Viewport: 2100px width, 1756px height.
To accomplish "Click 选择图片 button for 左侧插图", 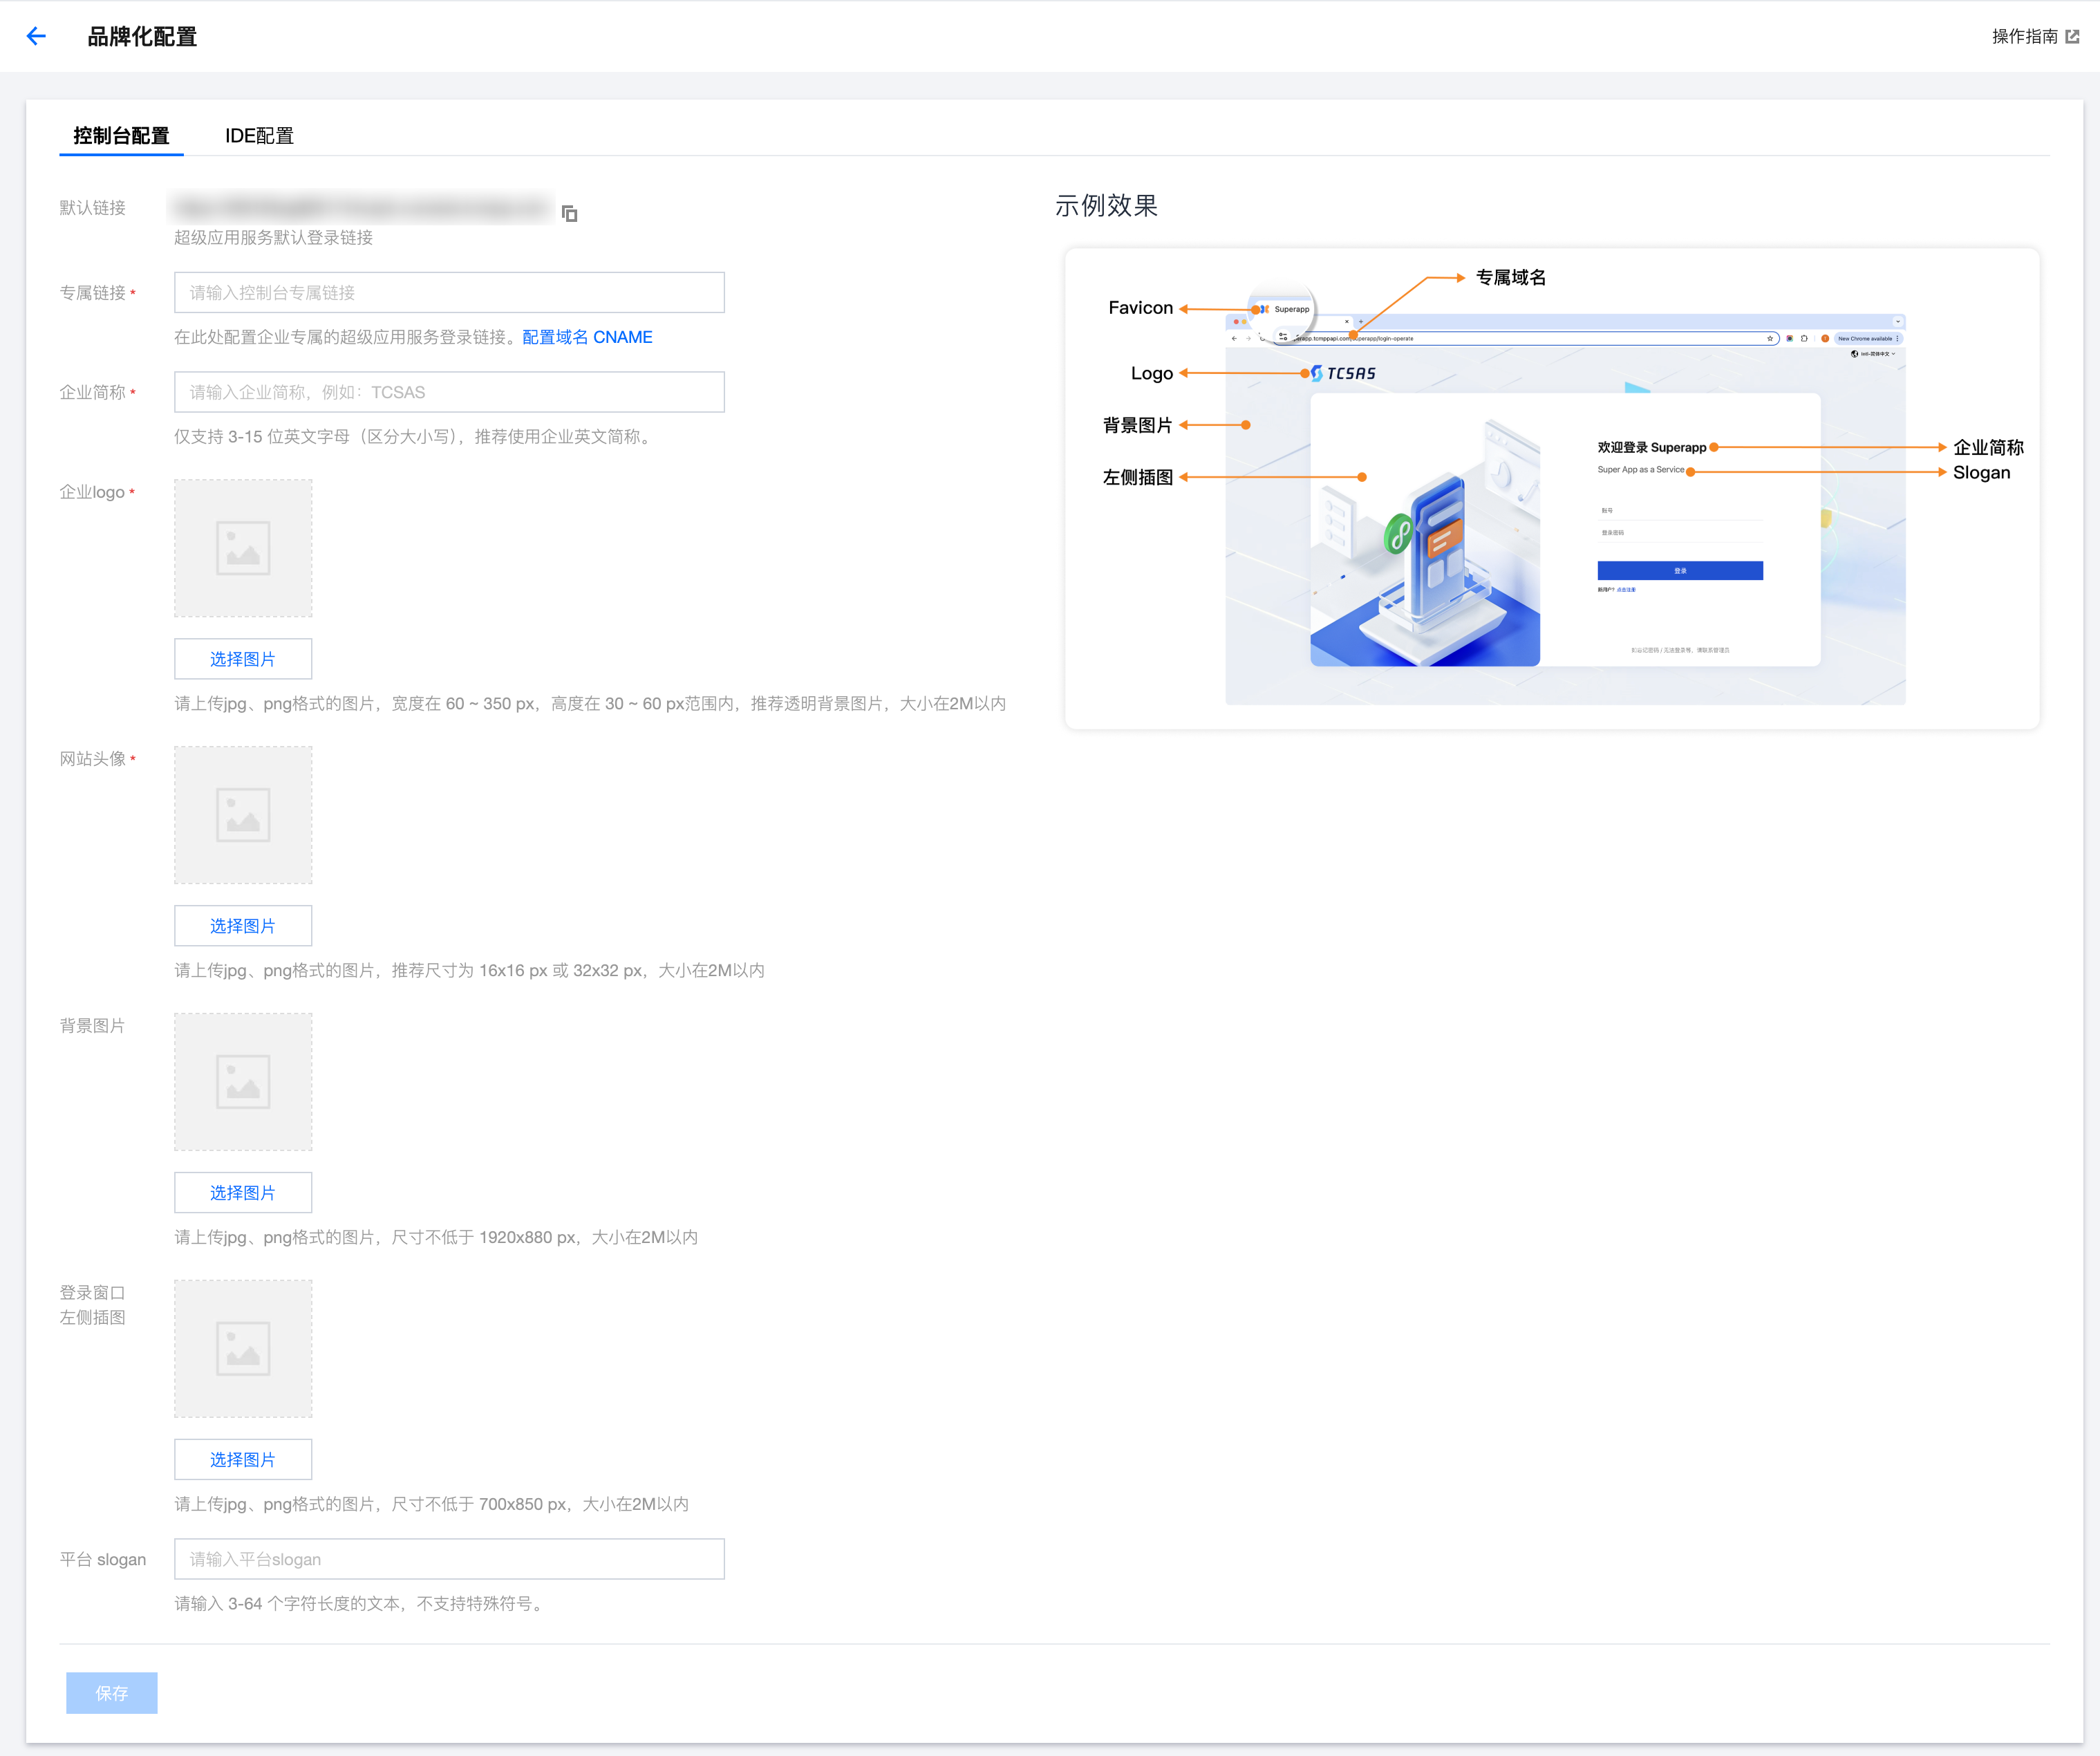I will click(243, 1459).
